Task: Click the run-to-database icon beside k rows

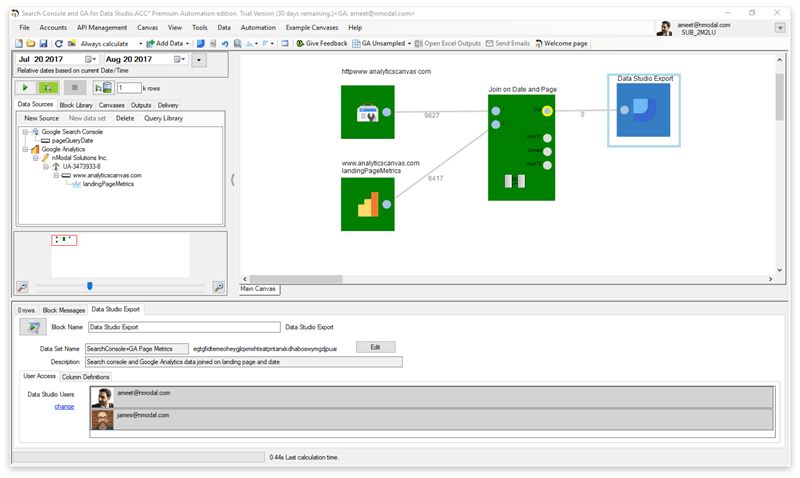Action: [x=104, y=88]
